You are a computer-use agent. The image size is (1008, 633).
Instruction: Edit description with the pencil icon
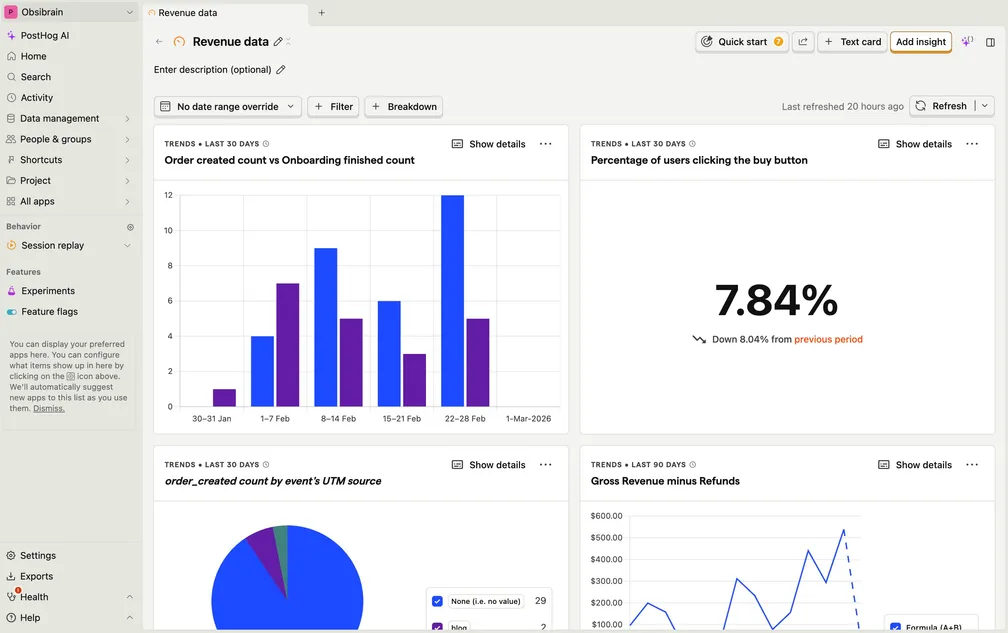coord(281,70)
